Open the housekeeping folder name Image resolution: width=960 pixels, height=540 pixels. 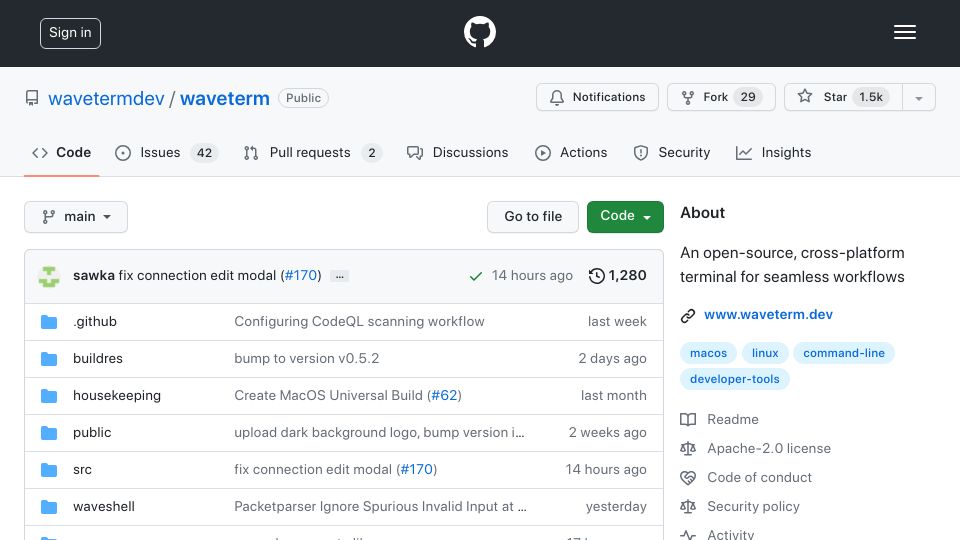click(117, 396)
